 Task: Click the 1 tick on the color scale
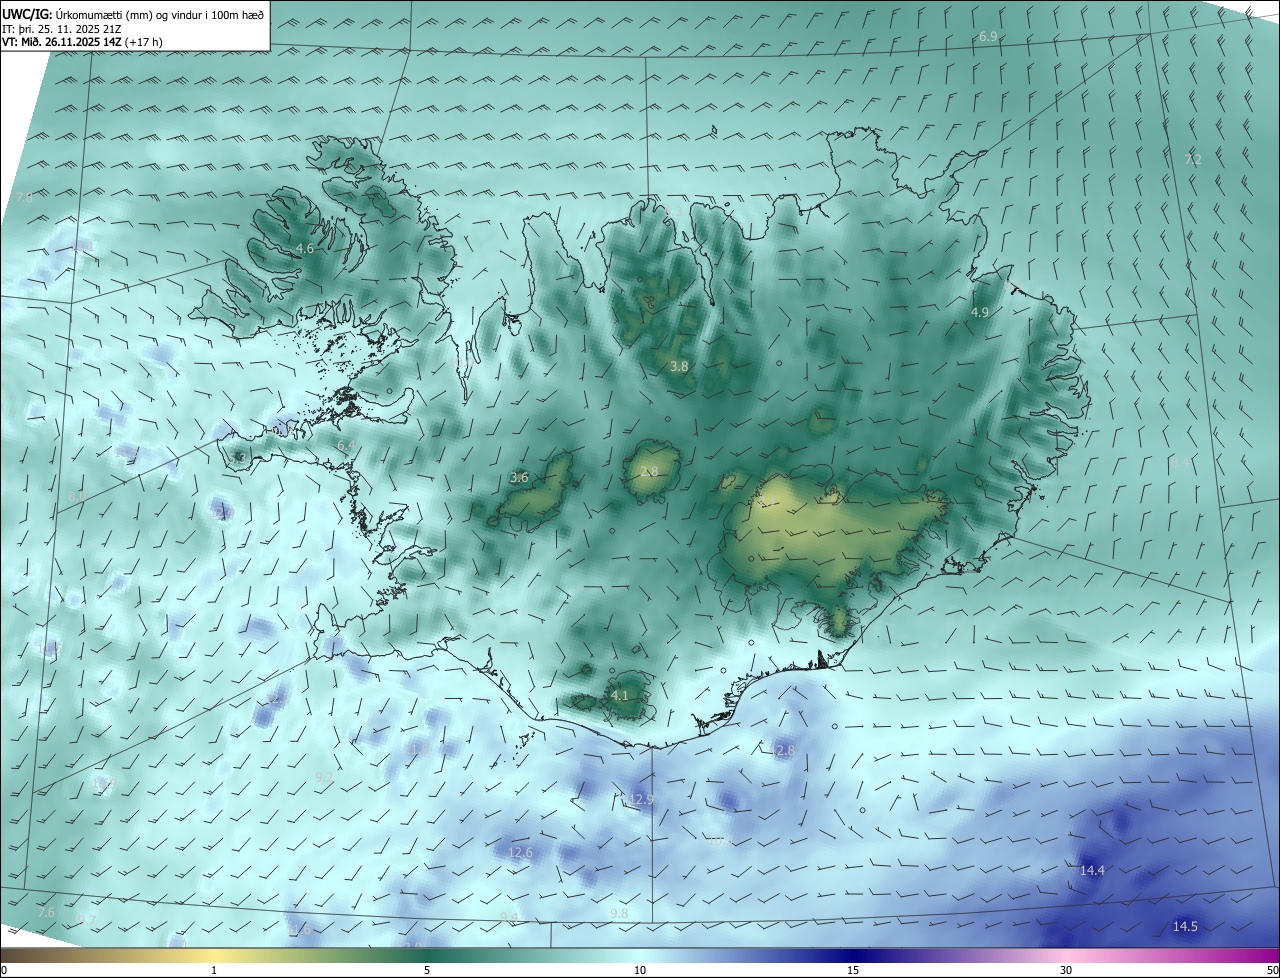coord(214,970)
